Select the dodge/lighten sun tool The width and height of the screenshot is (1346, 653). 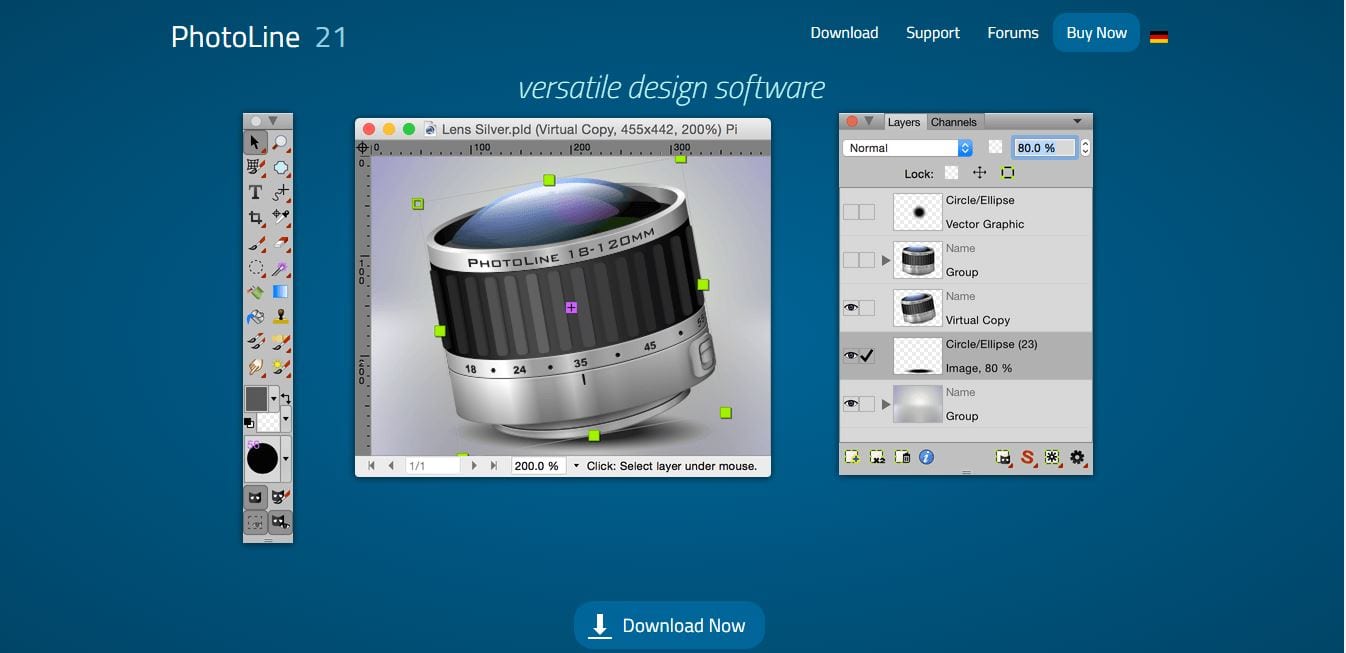coord(281,367)
